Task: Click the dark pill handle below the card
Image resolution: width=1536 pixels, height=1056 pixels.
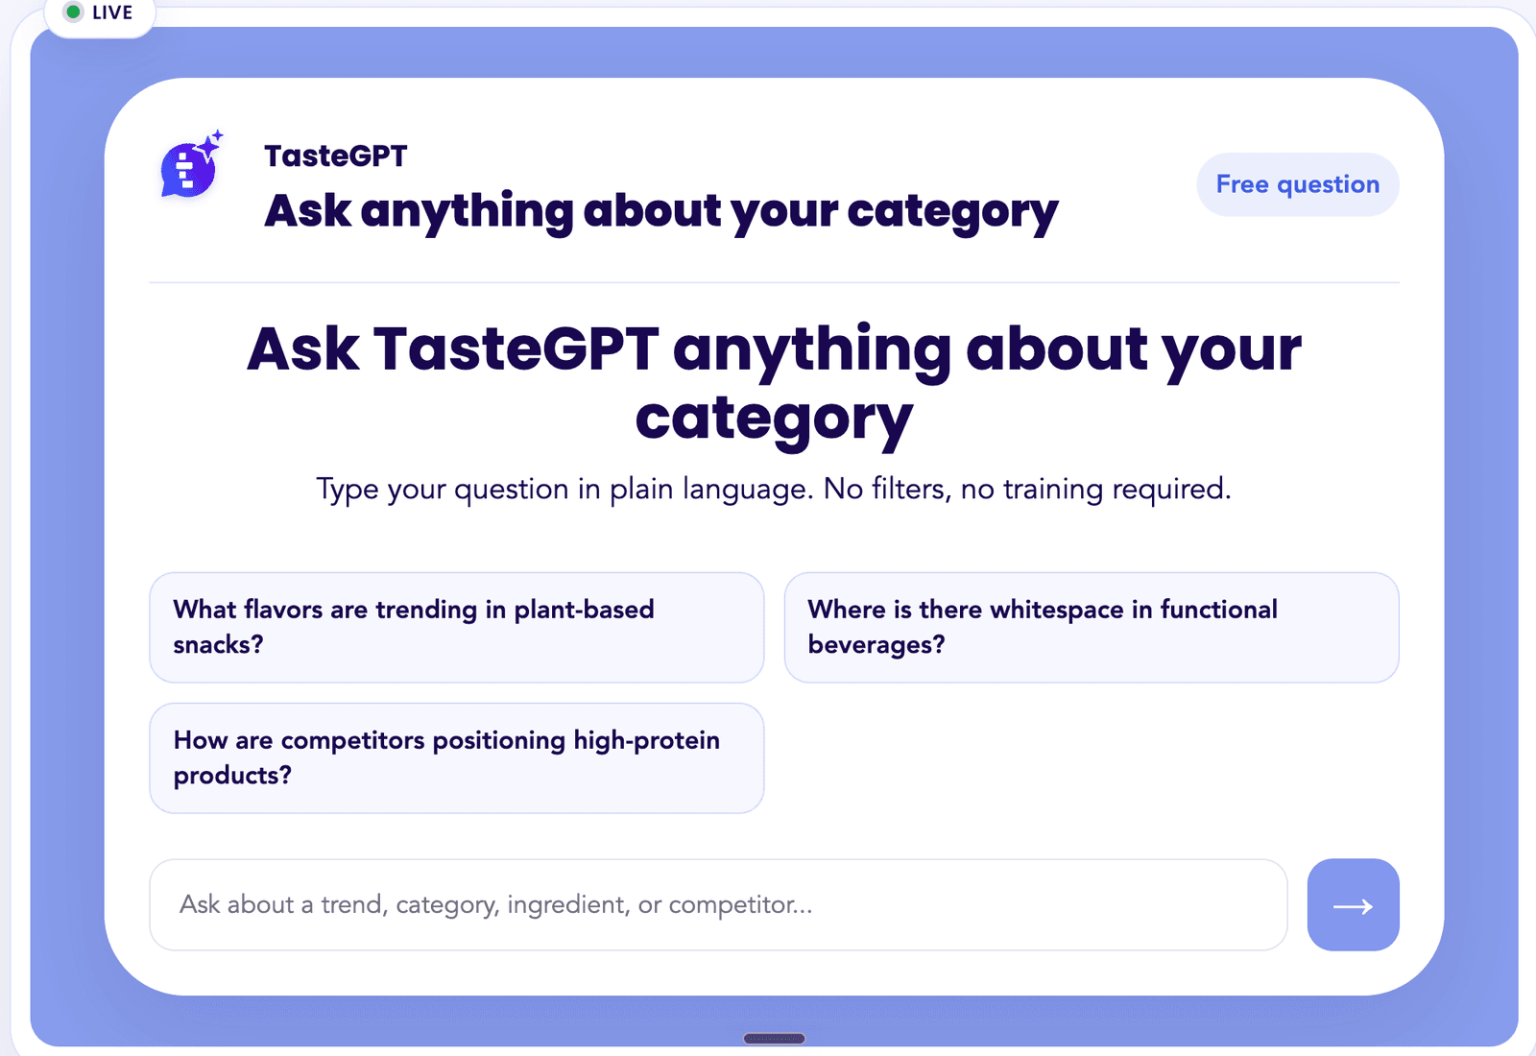Action: pos(774,1038)
